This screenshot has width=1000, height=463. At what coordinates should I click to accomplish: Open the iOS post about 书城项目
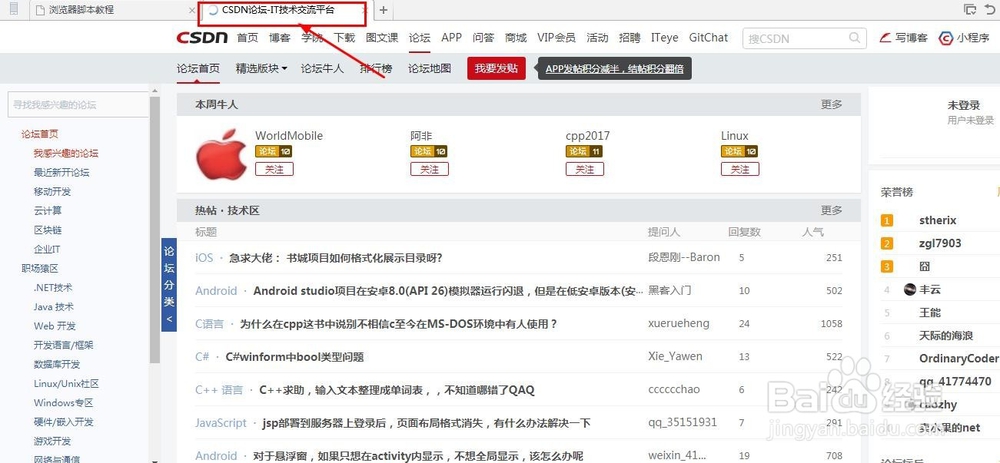pyautogui.click(x=335, y=258)
